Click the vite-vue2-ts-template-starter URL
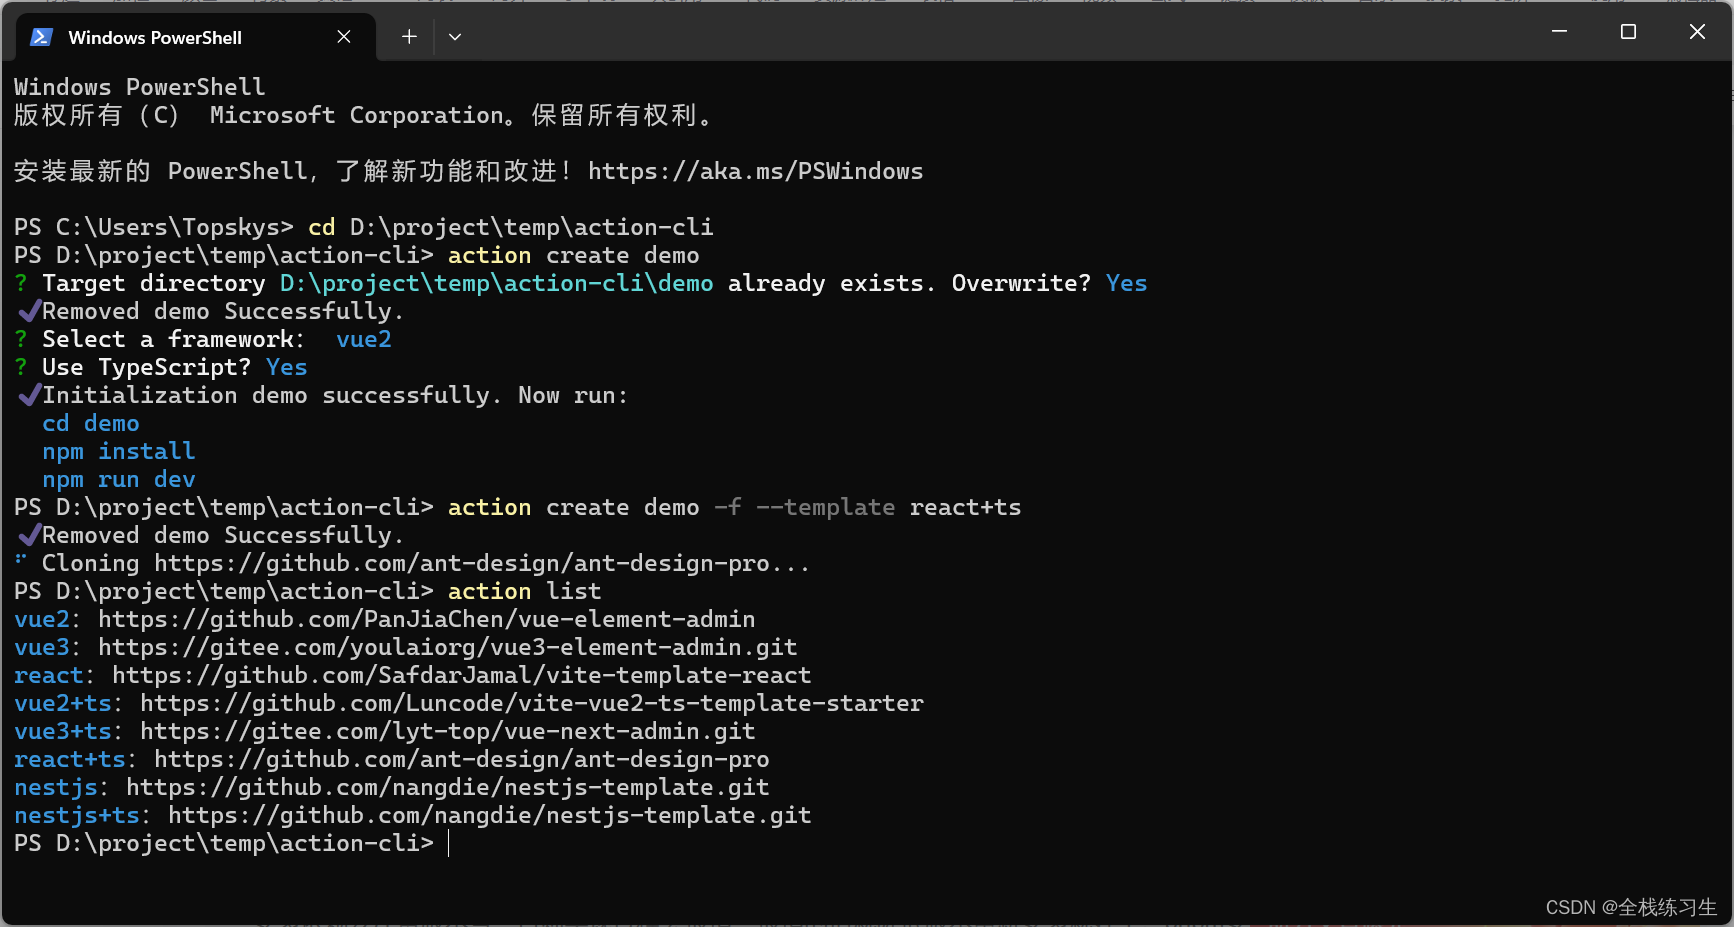 coord(531,703)
